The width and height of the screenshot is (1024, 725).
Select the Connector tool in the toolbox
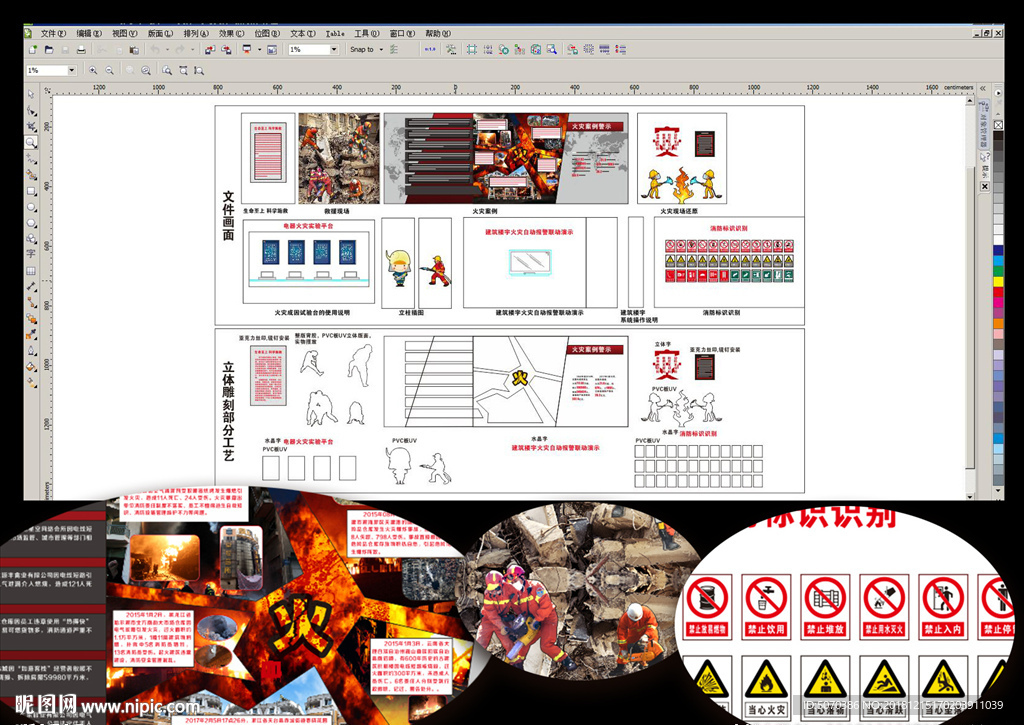[31, 302]
